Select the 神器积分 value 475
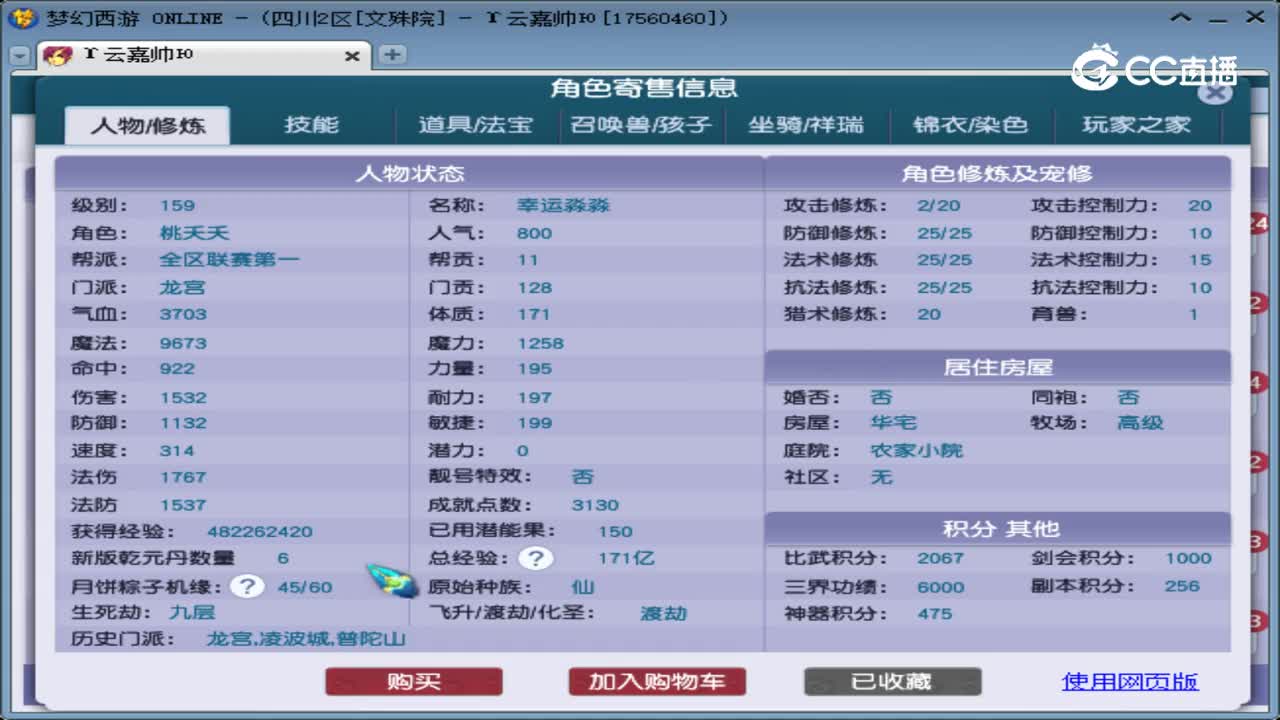The image size is (1280, 720). [934, 613]
